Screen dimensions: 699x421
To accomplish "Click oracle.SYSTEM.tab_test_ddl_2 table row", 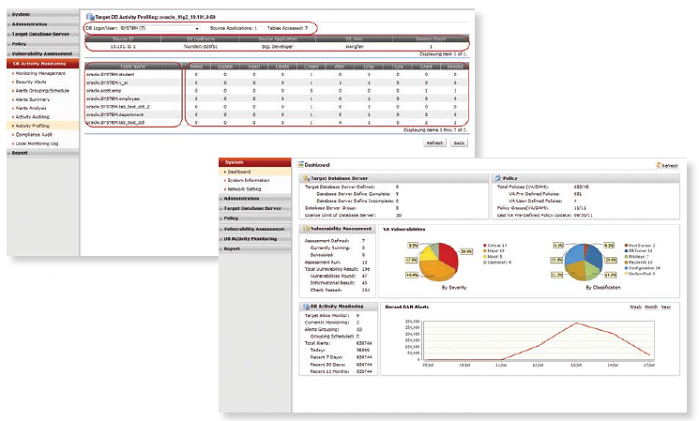I will 277,107.
